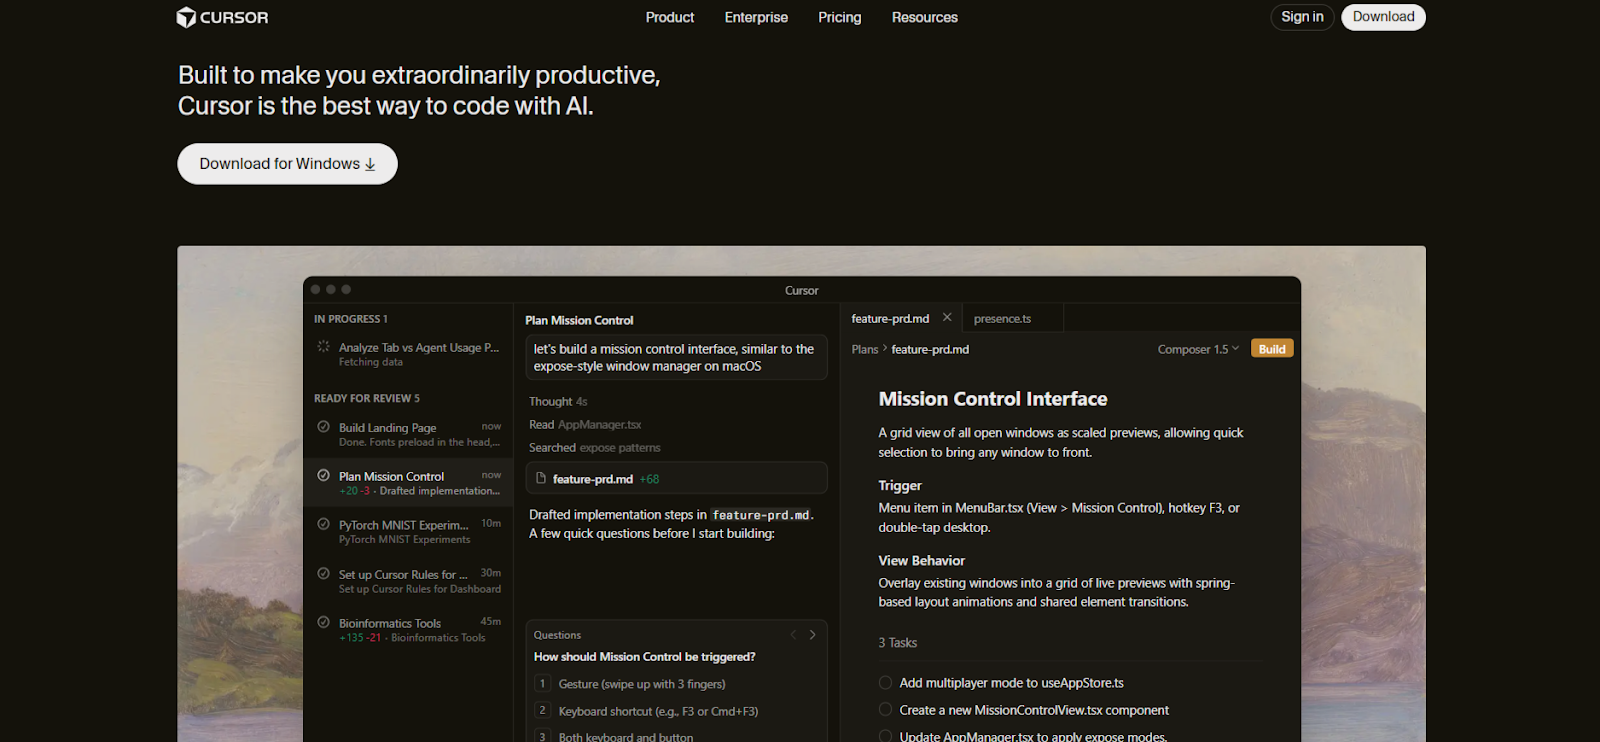Open the Enterprise page
Screen dimensions: 1600x742
[756, 17]
